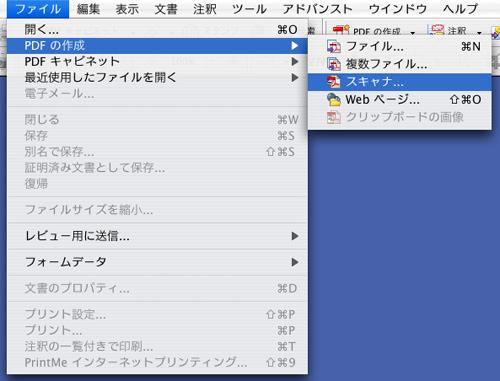Viewport: 500px width, 381px height.
Task: Click the 注釈 toolbar comment icon
Action: (x=436, y=30)
